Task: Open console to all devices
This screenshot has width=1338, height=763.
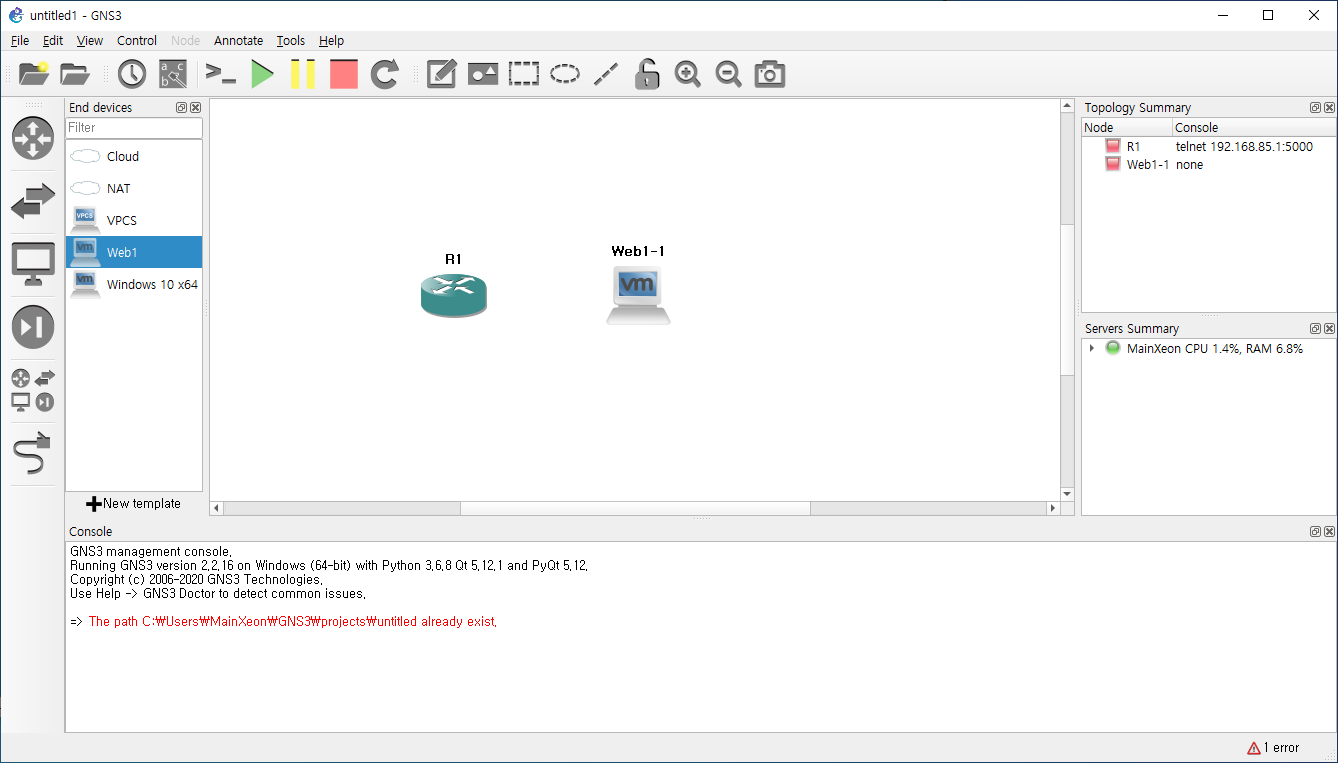Action: [220, 74]
